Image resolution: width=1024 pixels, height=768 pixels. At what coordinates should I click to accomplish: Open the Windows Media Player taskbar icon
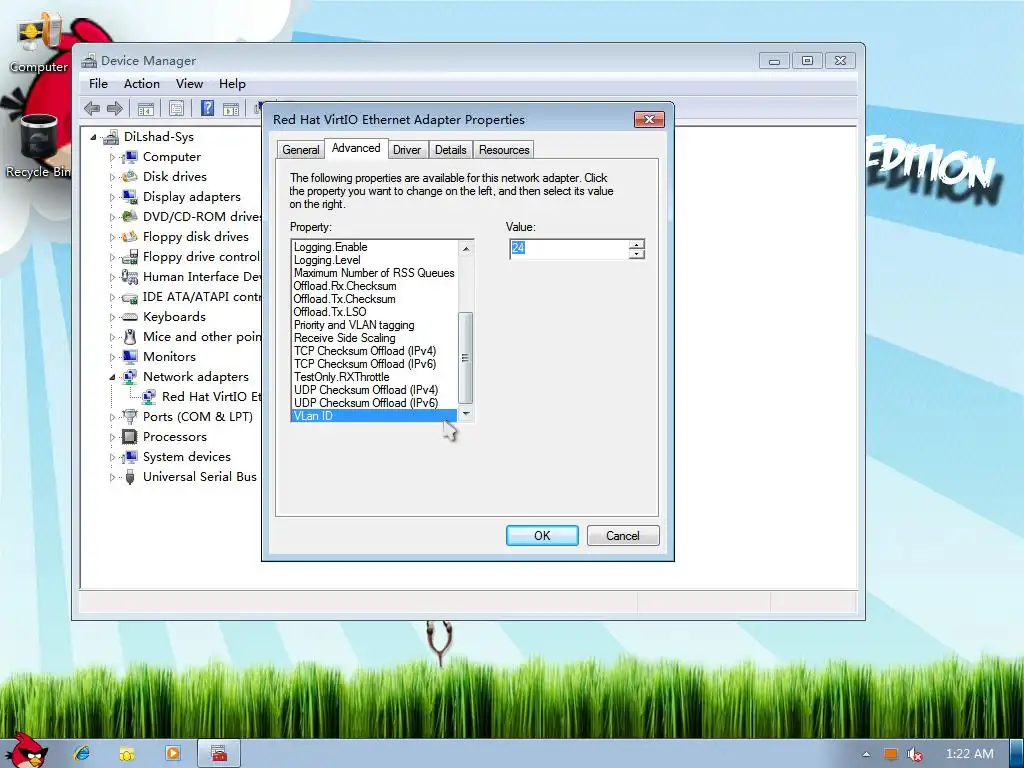(173, 753)
